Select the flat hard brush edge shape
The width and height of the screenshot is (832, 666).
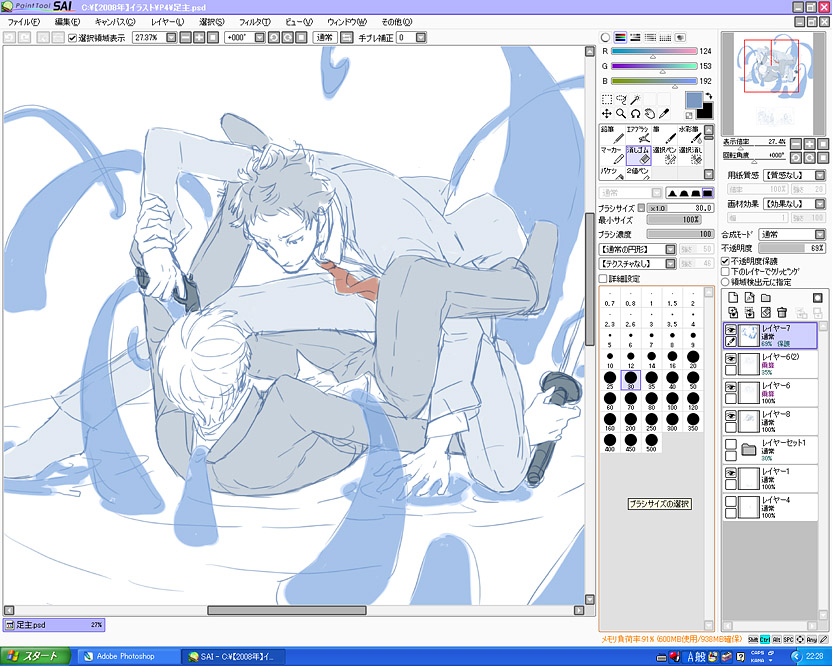pos(707,193)
